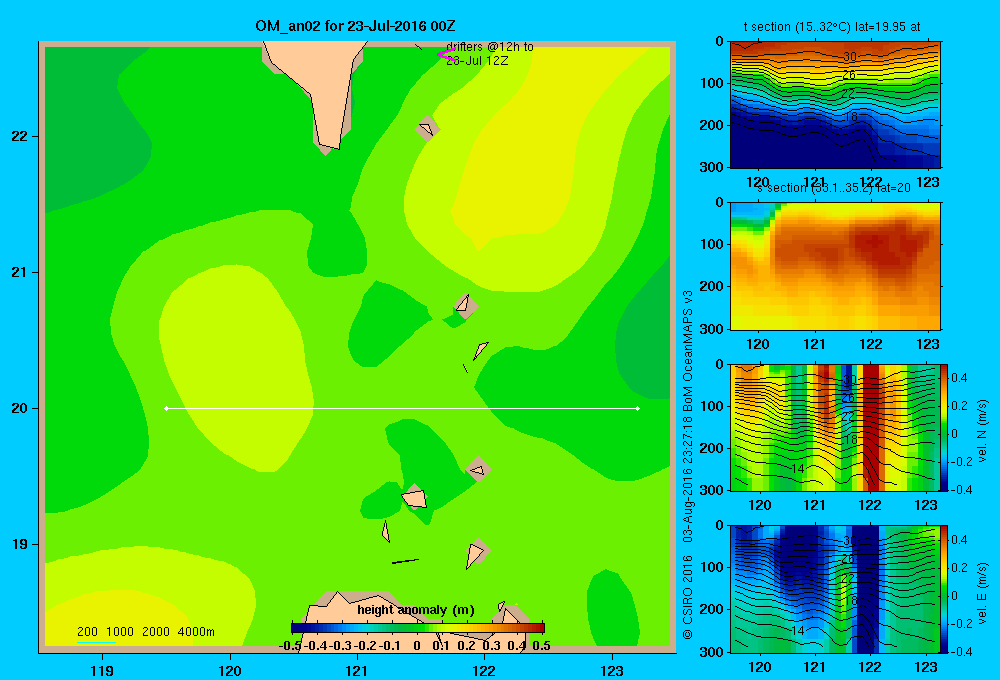1000x680 pixels.
Task: Click '0.4' tick on vel. N colorbar
Action: pyautogui.click(x=959, y=378)
